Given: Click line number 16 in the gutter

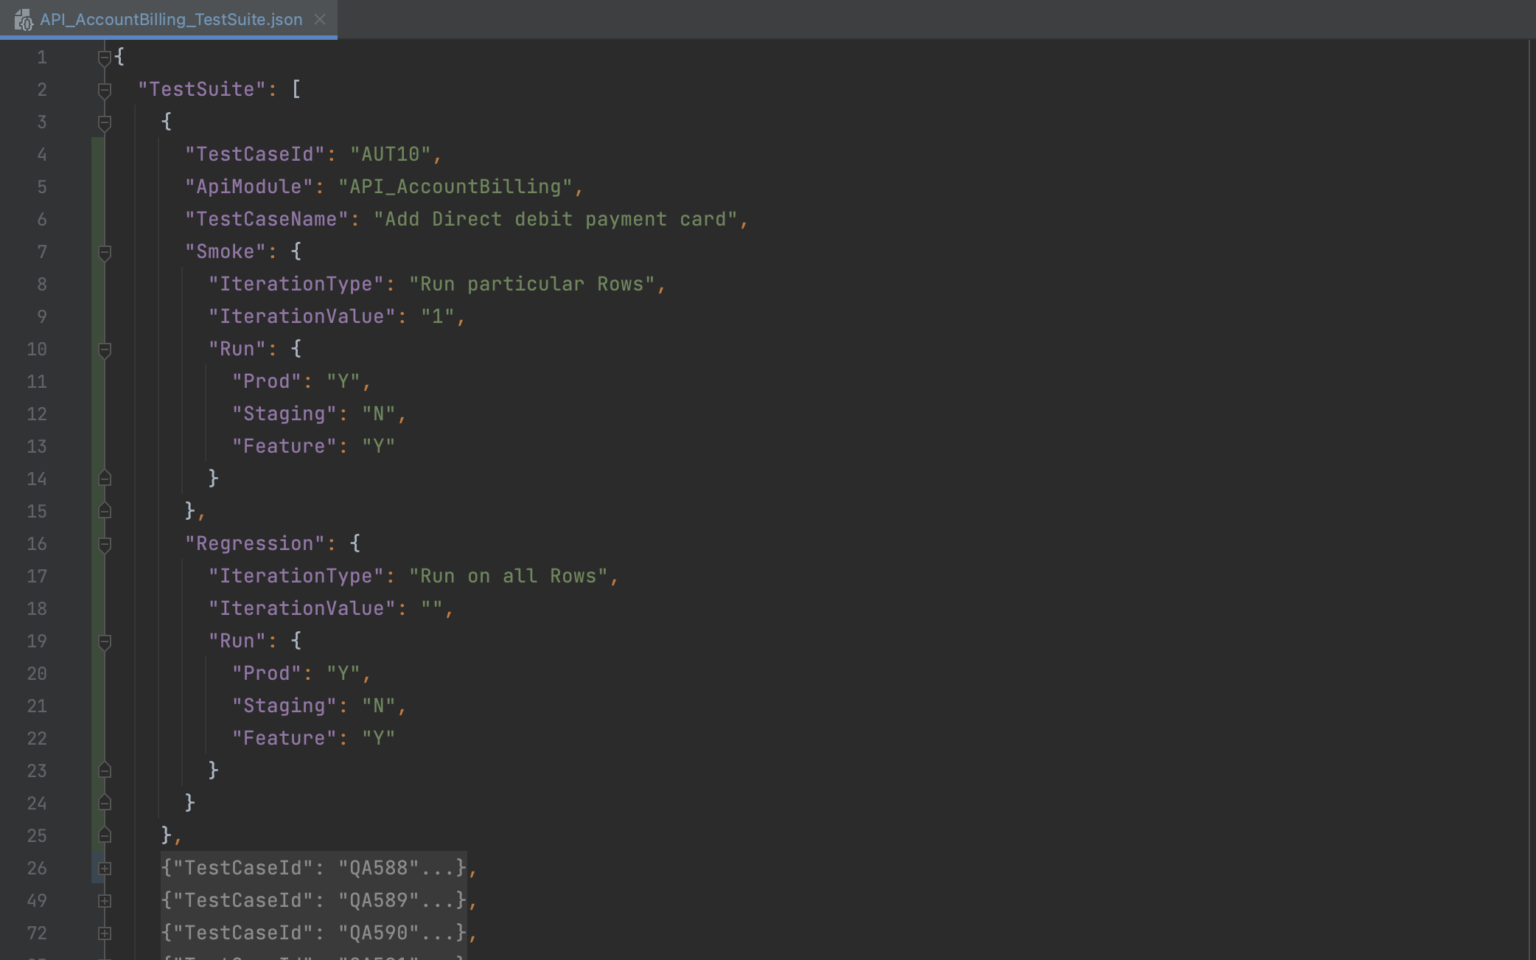Looking at the screenshot, I should (37, 544).
